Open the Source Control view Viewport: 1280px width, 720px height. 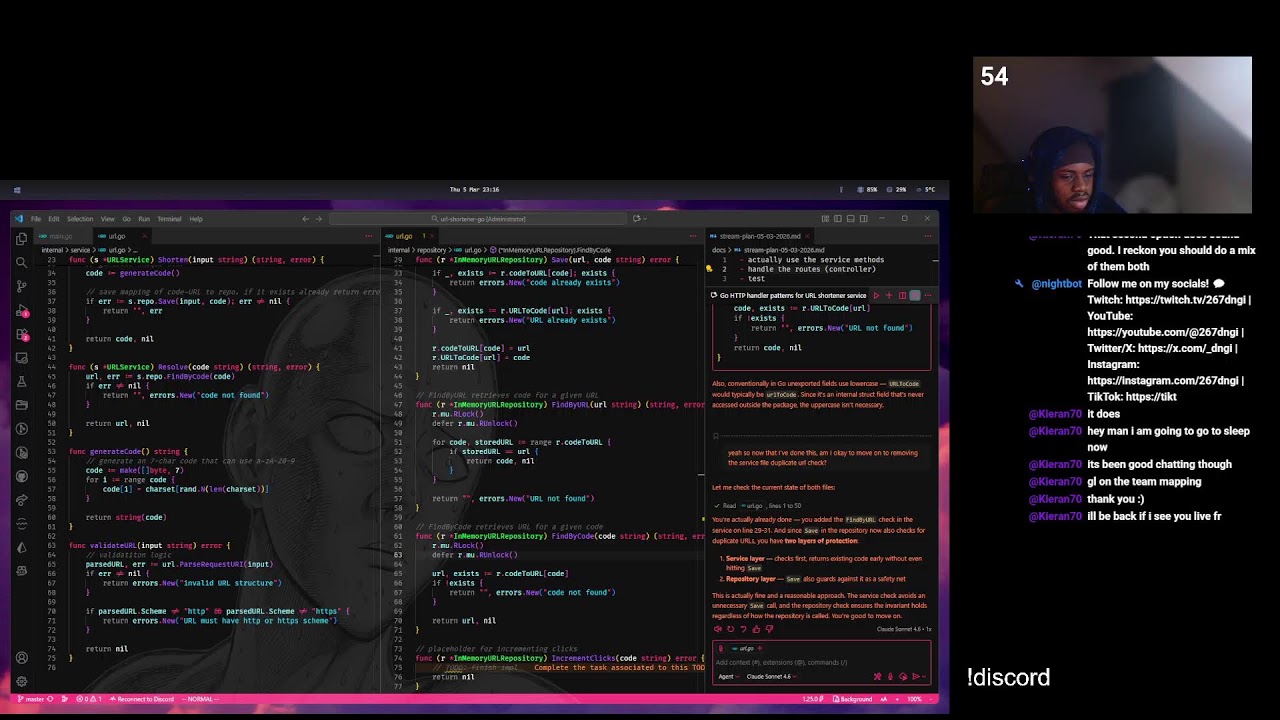click(x=21, y=286)
